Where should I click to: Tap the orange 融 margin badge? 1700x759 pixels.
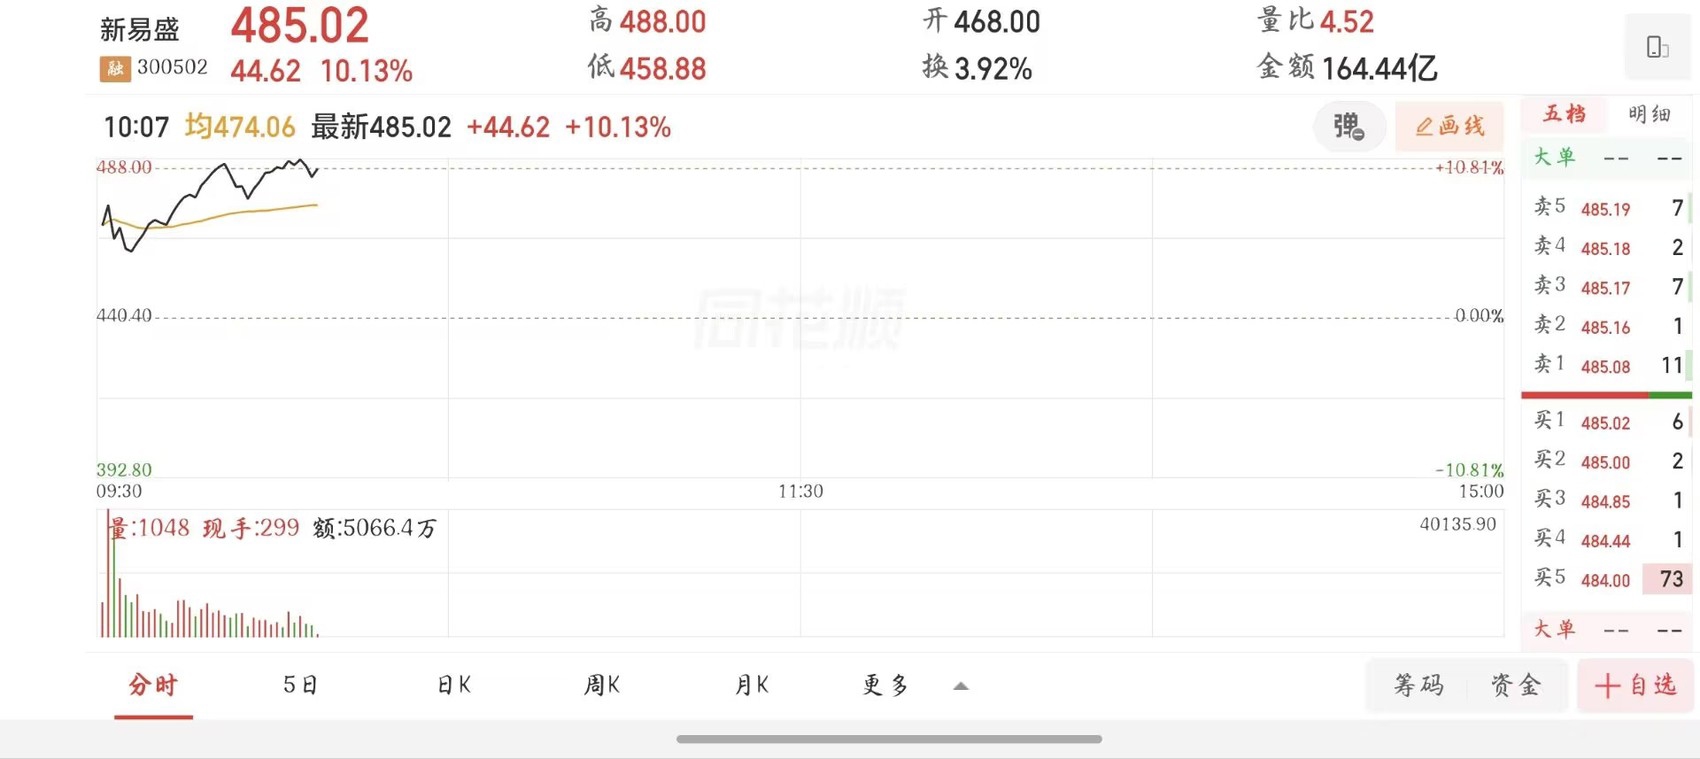coord(115,69)
